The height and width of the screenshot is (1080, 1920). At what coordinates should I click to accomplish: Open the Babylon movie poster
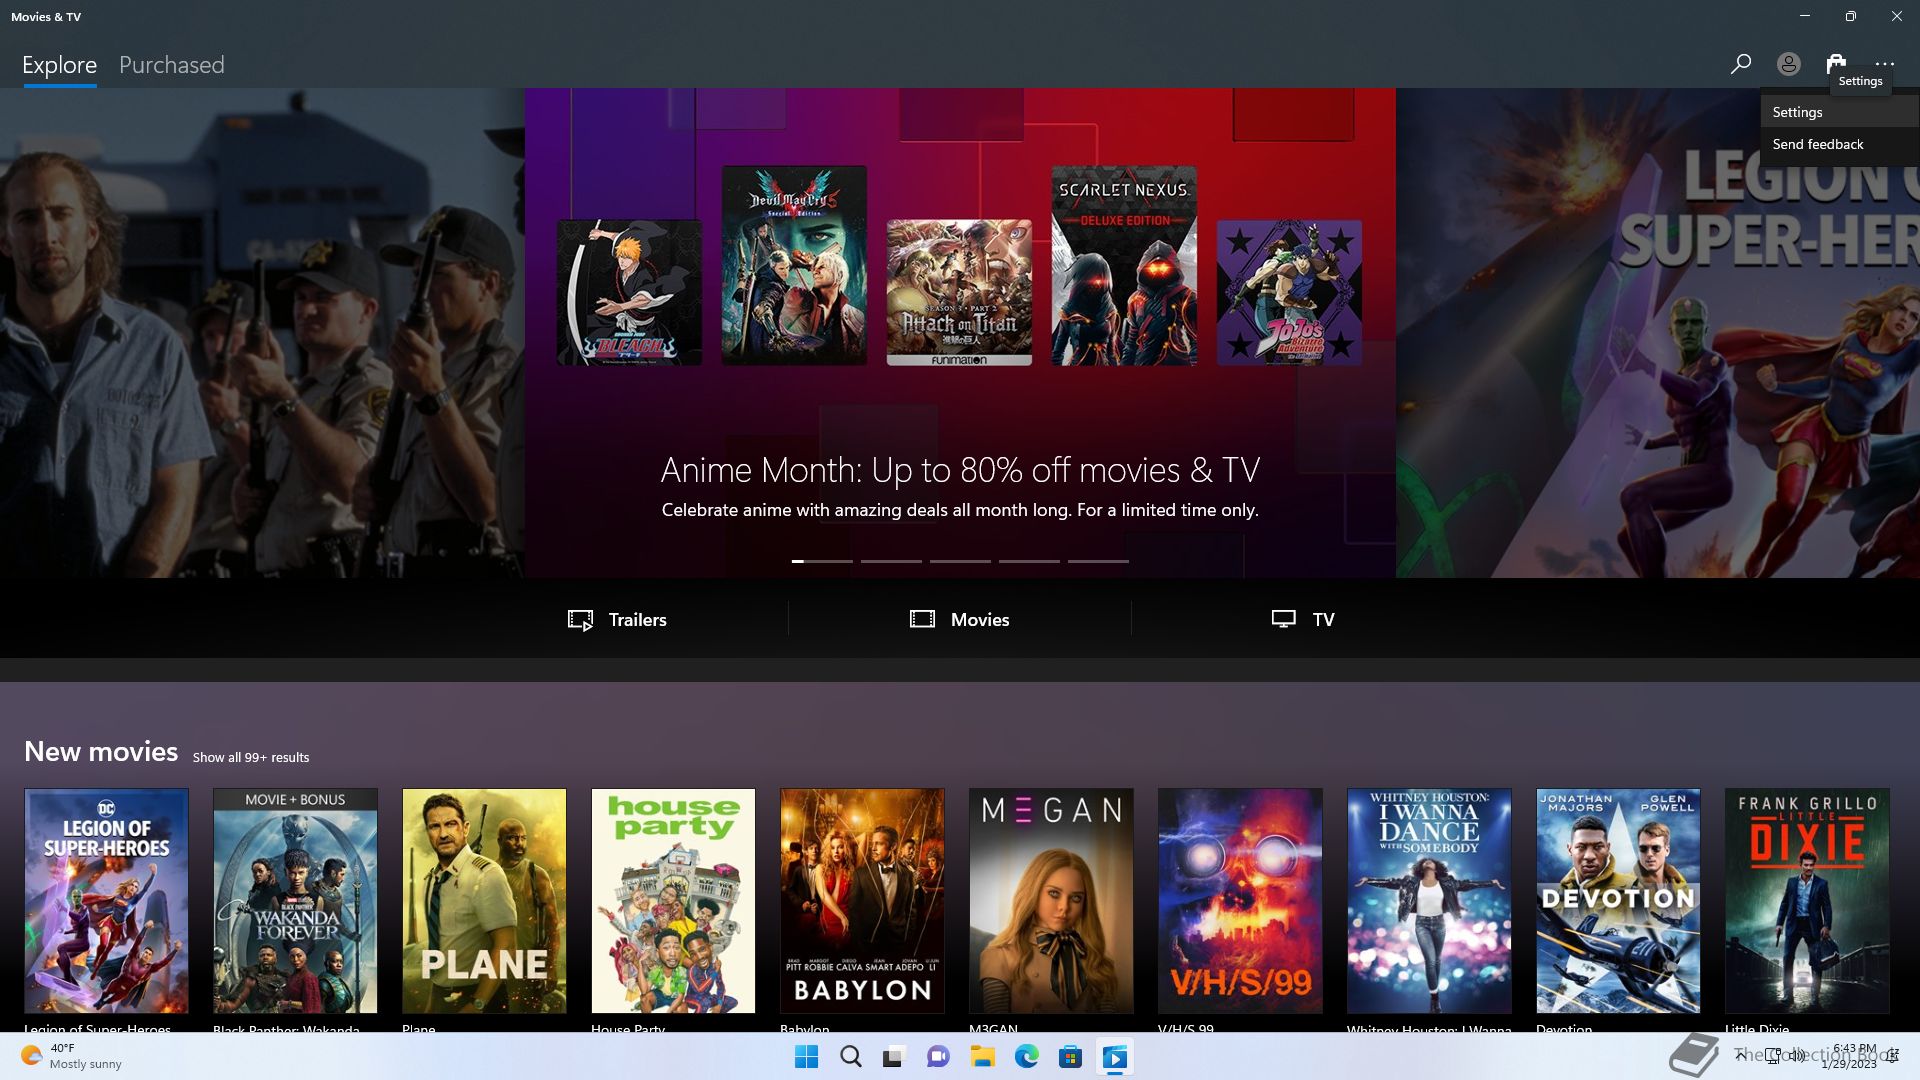pos(862,900)
